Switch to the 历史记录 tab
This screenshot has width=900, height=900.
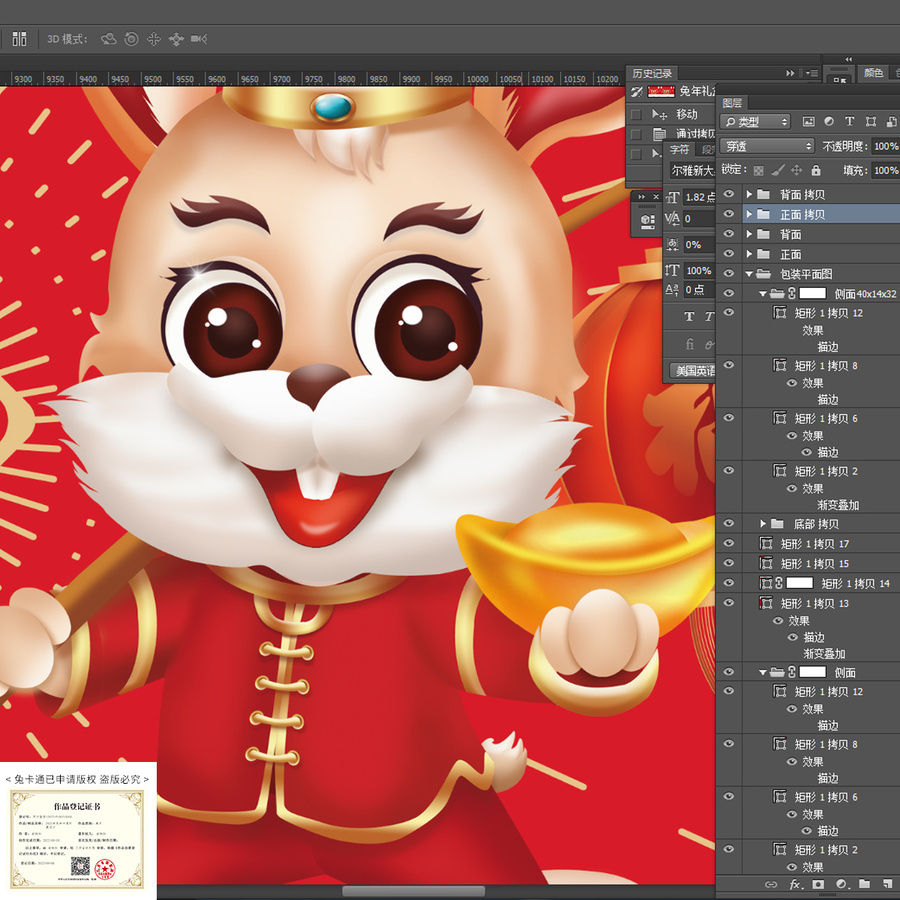[651, 73]
